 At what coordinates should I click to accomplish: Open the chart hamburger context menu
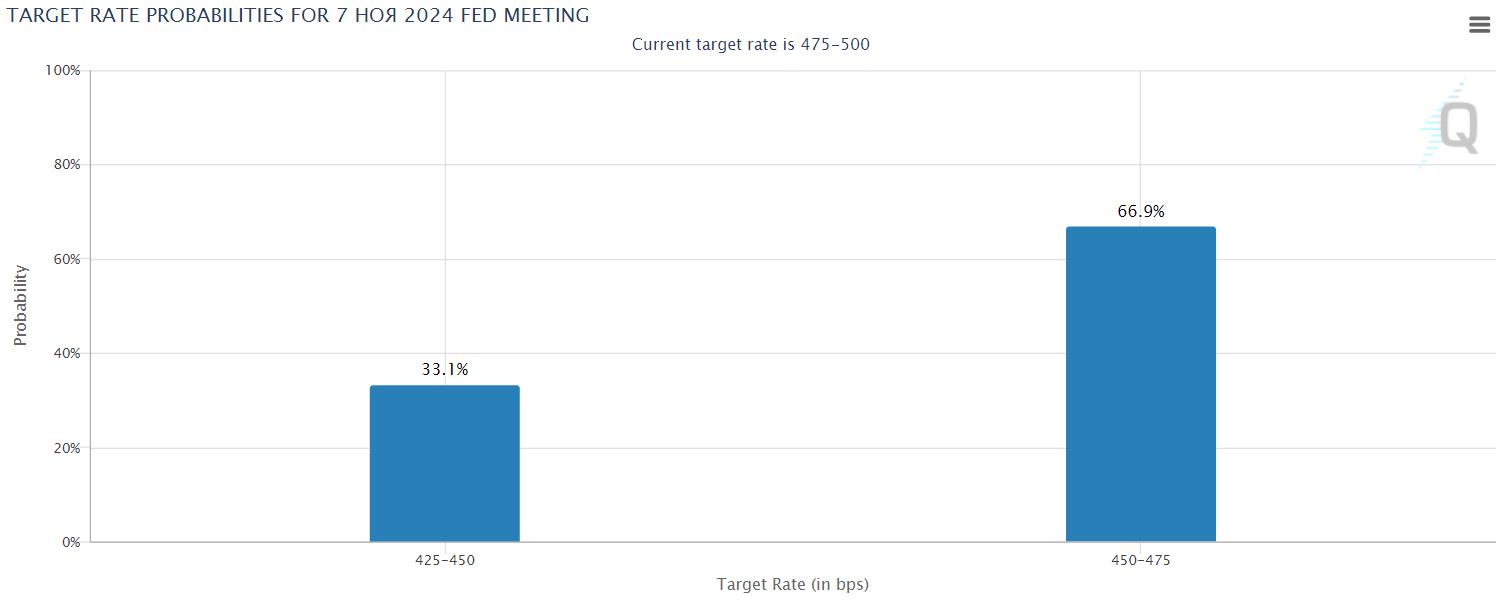coord(1479,25)
